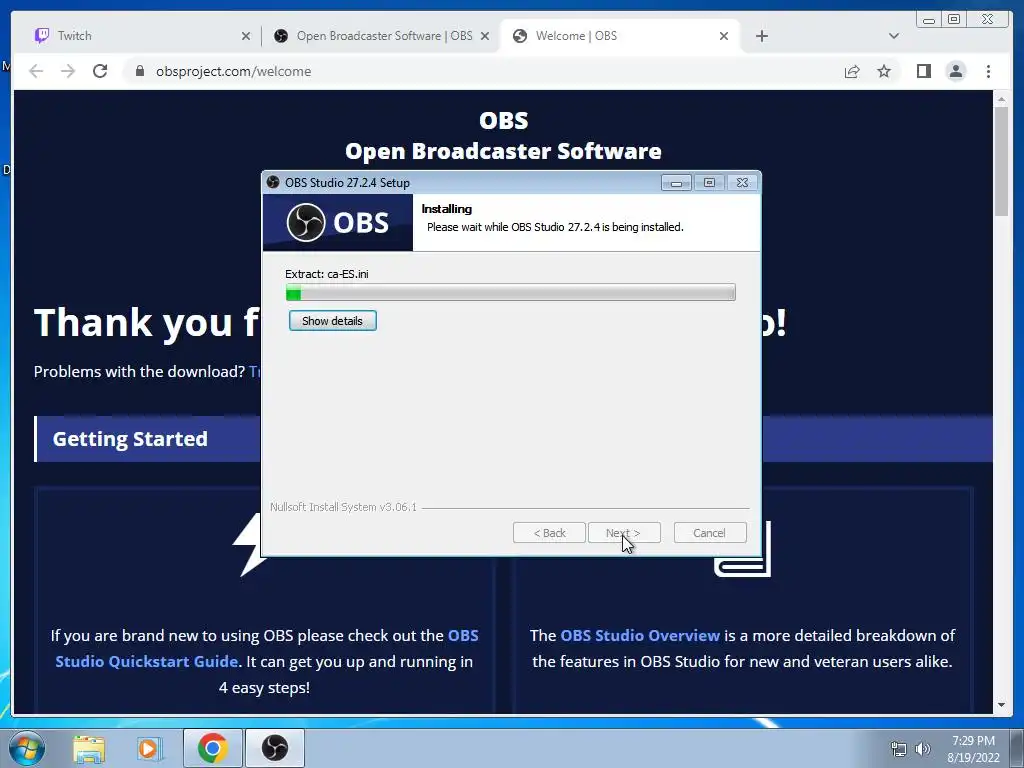
Task: Click the 'Extract: ca-ES.ini' status text
Action: pyautogui.click(x=327, y=274)
